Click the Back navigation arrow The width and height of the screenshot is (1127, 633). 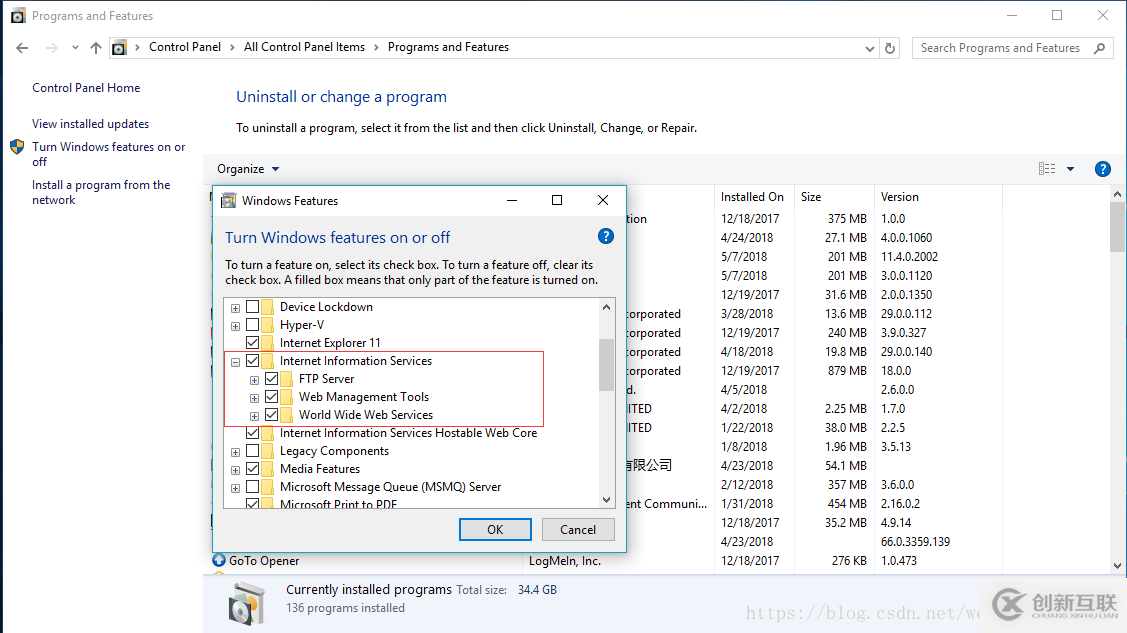pos(22,48)
